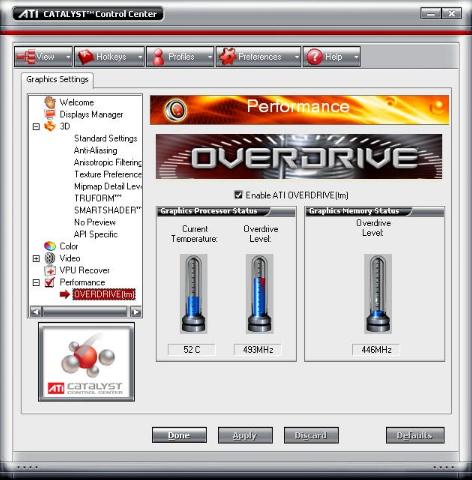Click the Help question mark icon
472x480 pixels.
[314, 57]
